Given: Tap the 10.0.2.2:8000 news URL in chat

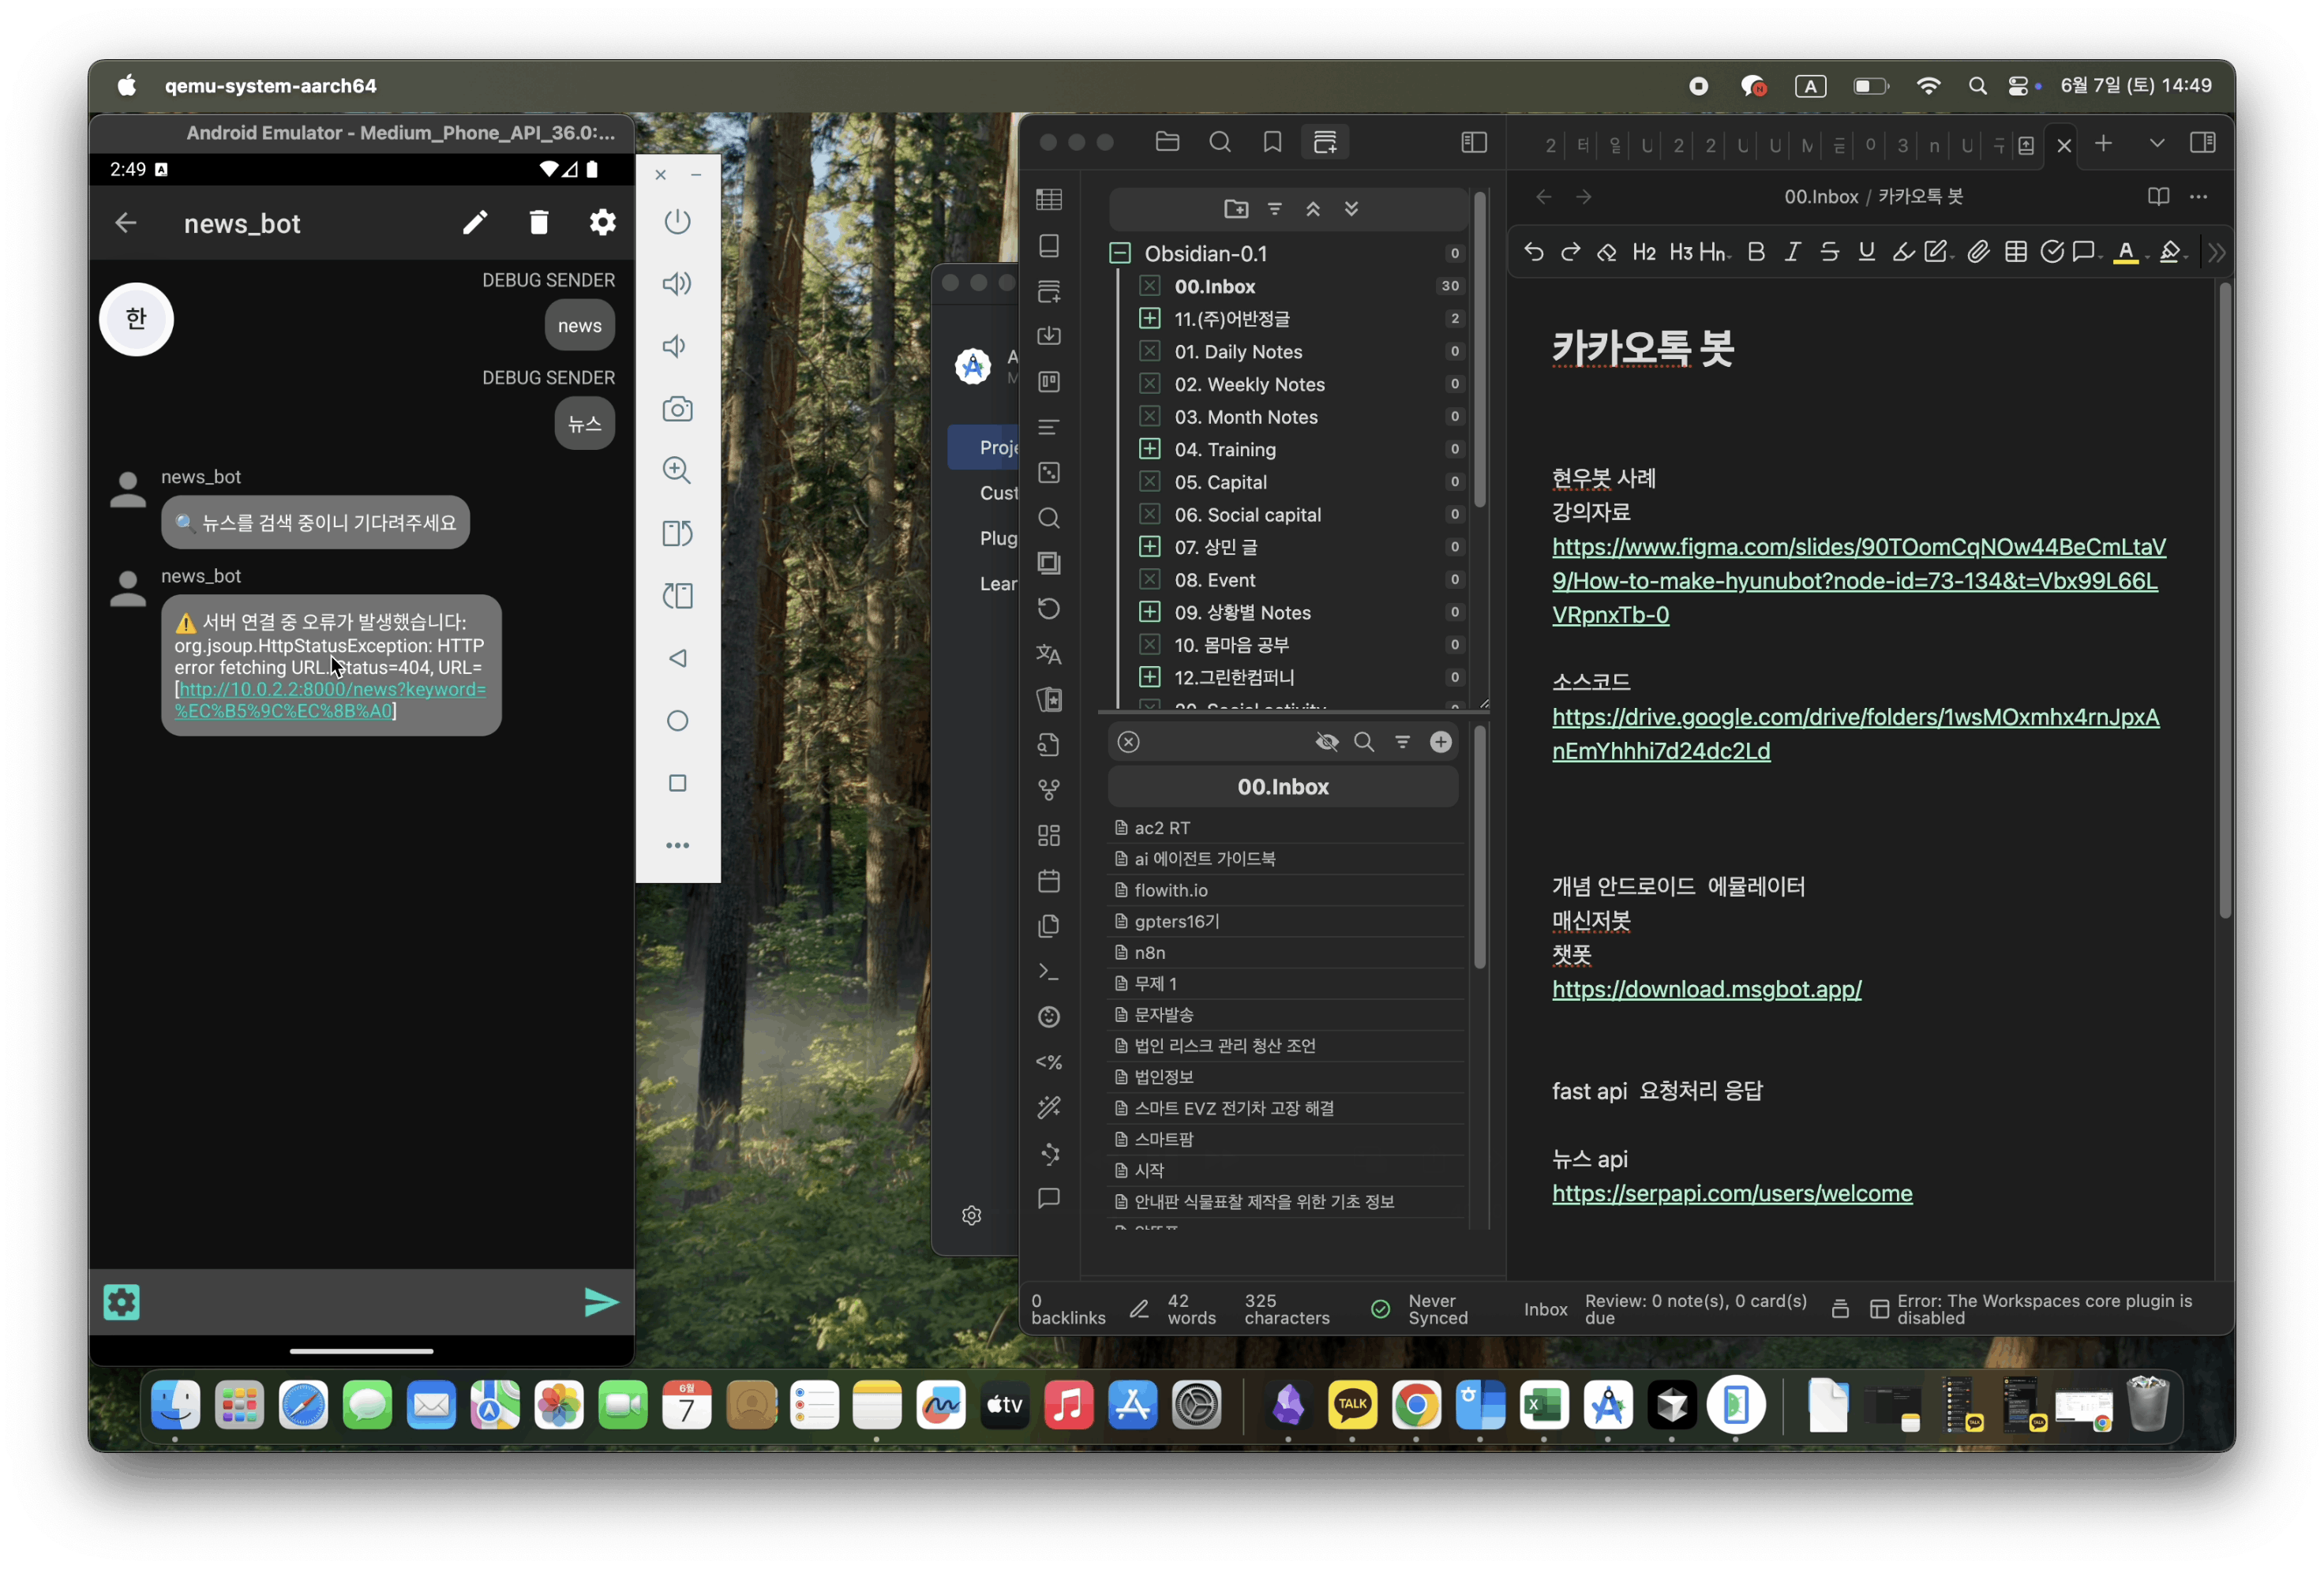Looking at the screenshot, I should (x=330, y=700).
